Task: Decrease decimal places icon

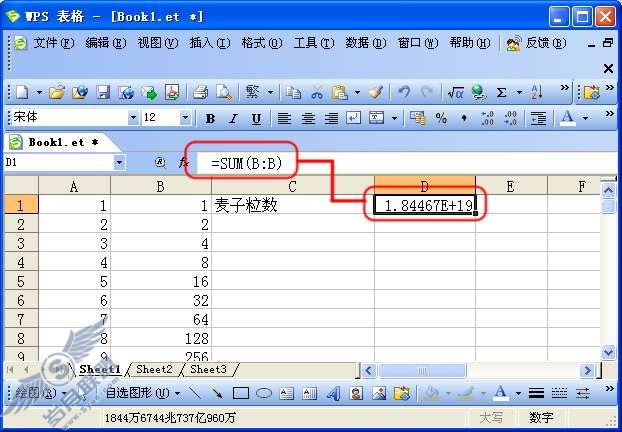Action: (510, 118)
